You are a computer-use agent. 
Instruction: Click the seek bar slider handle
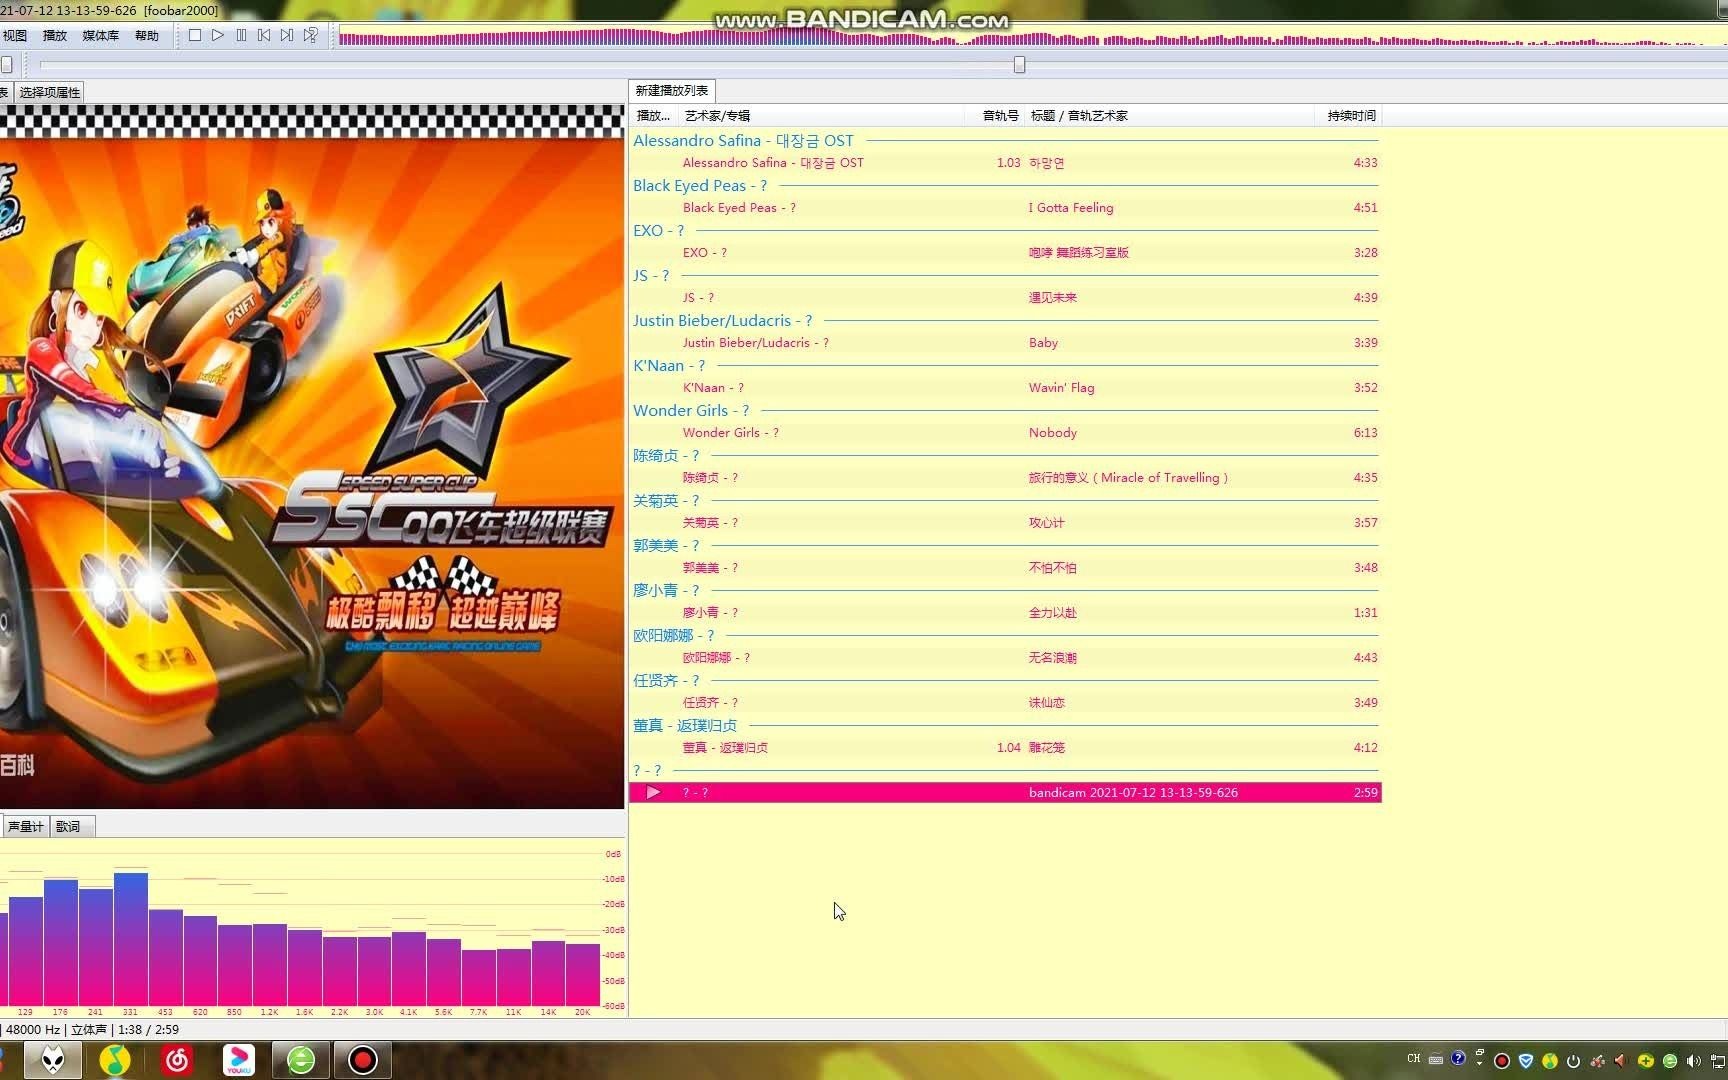tap(1019, 65)
